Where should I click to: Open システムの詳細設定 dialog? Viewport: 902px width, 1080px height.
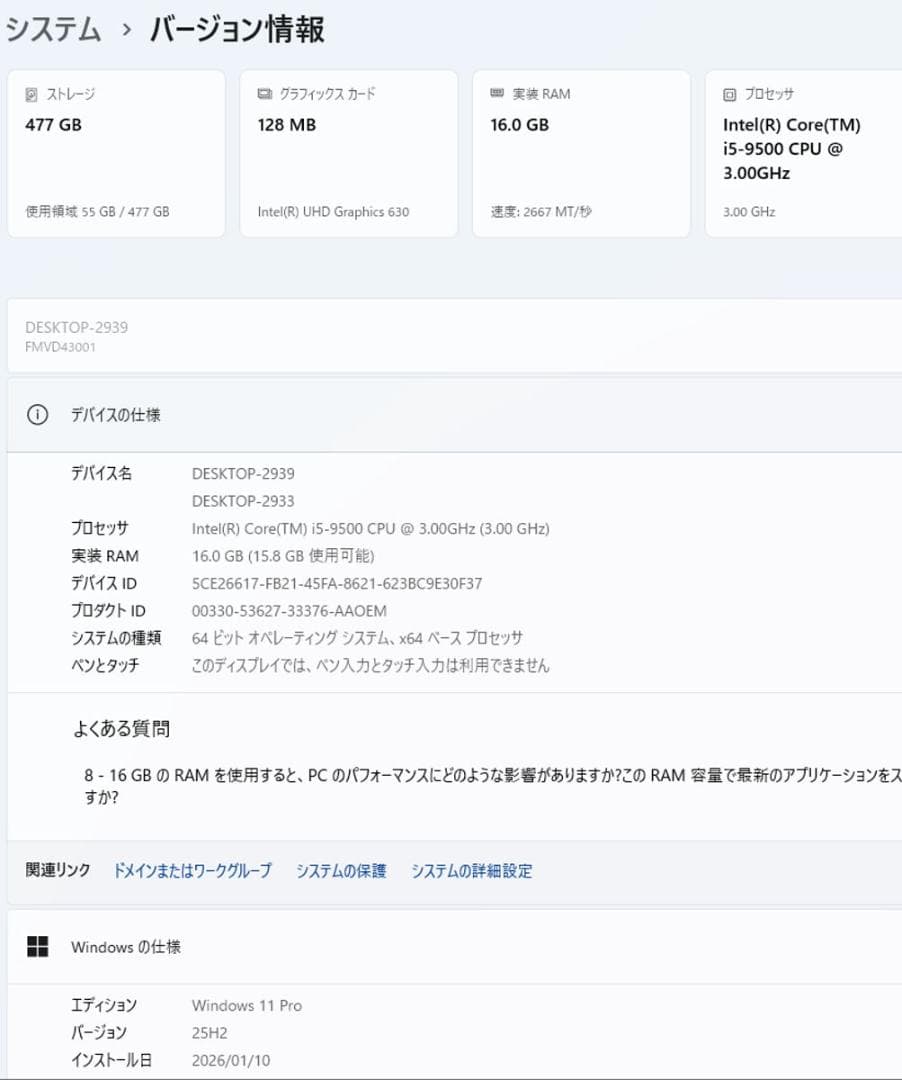click(x=470, y=870)
